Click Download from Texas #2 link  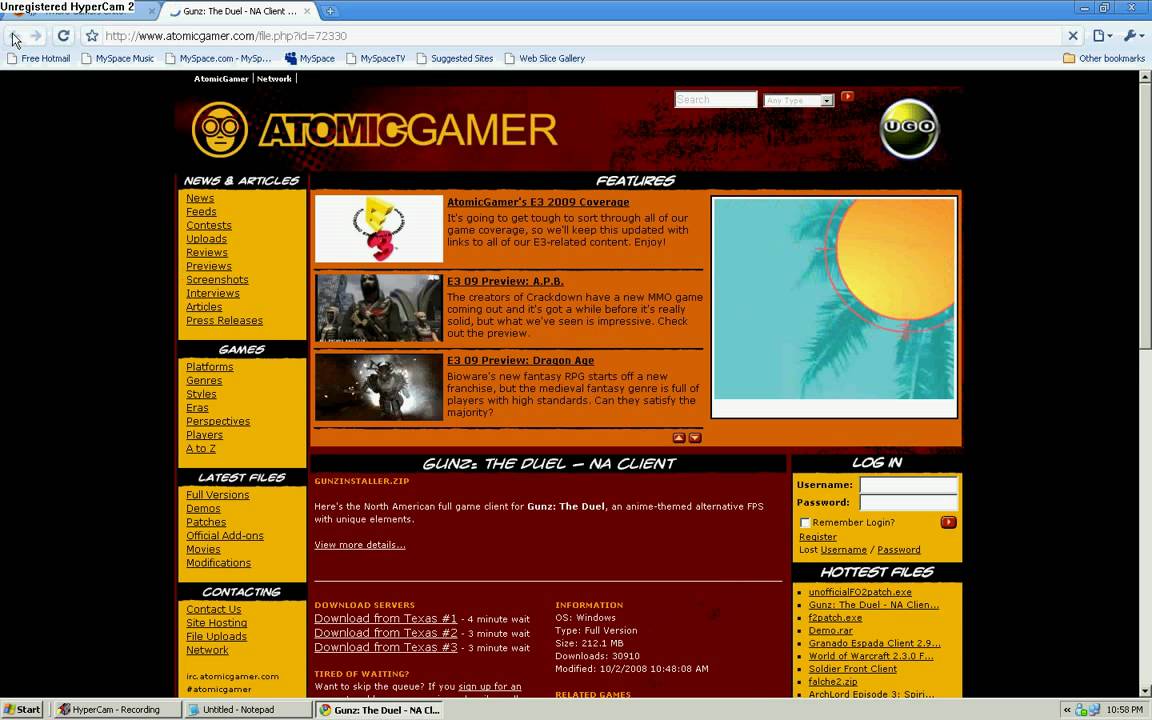(386, 633)
